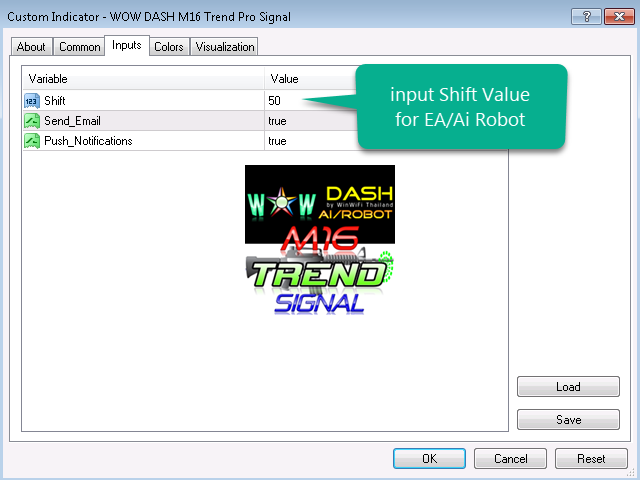The width and height of the screenshot is (640, 480).
Task: Select the Shift variable name
Action: point(55,101)
